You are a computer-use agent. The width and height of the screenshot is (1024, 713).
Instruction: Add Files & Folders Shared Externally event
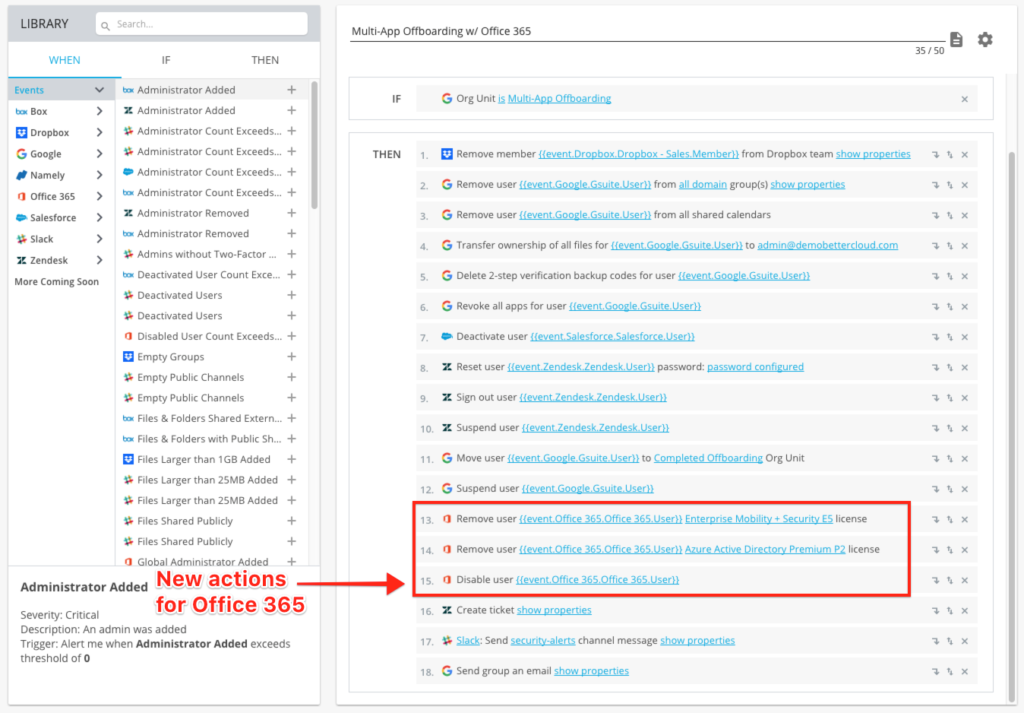click(x=291, y=418)
